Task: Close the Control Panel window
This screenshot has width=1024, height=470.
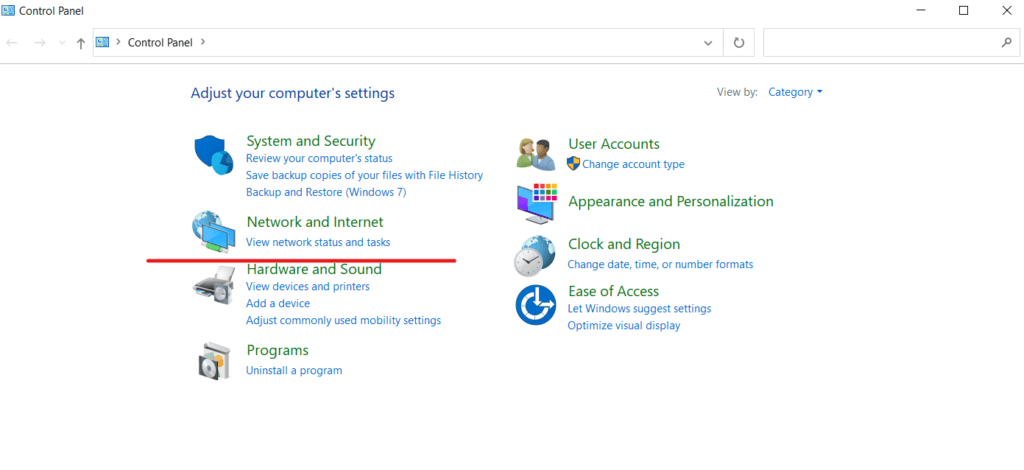Action: (x=1006, y=10)
